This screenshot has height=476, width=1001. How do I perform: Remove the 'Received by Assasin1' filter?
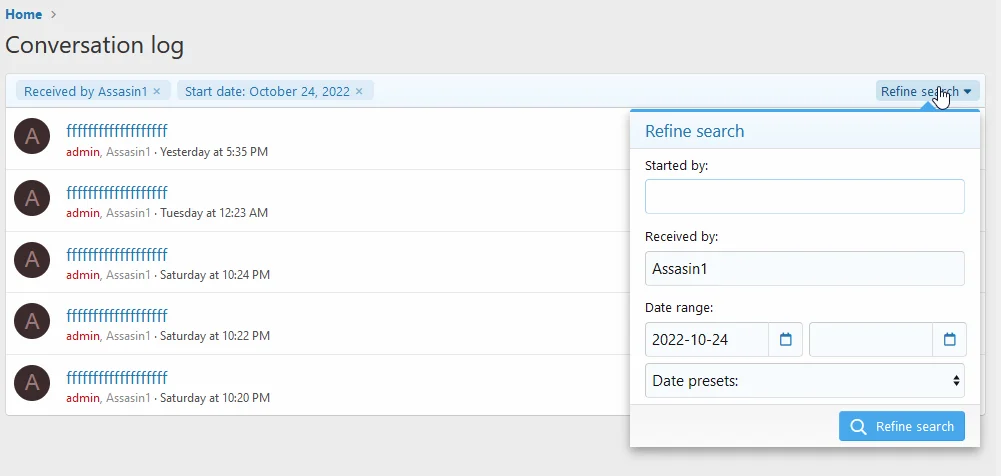click(x=157, y=91)
